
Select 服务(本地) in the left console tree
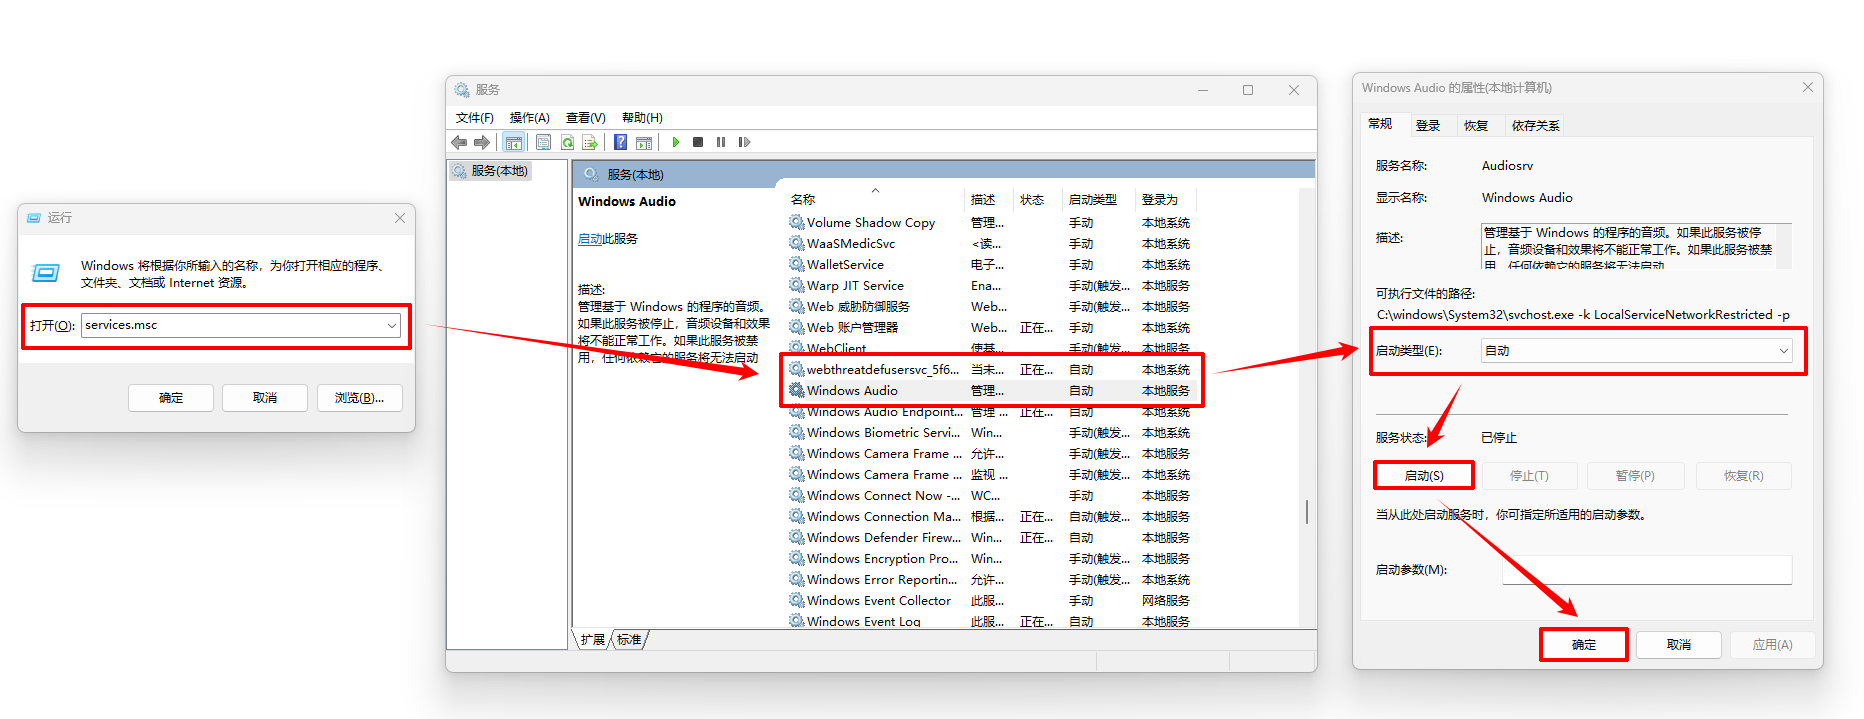click(490, 171)
